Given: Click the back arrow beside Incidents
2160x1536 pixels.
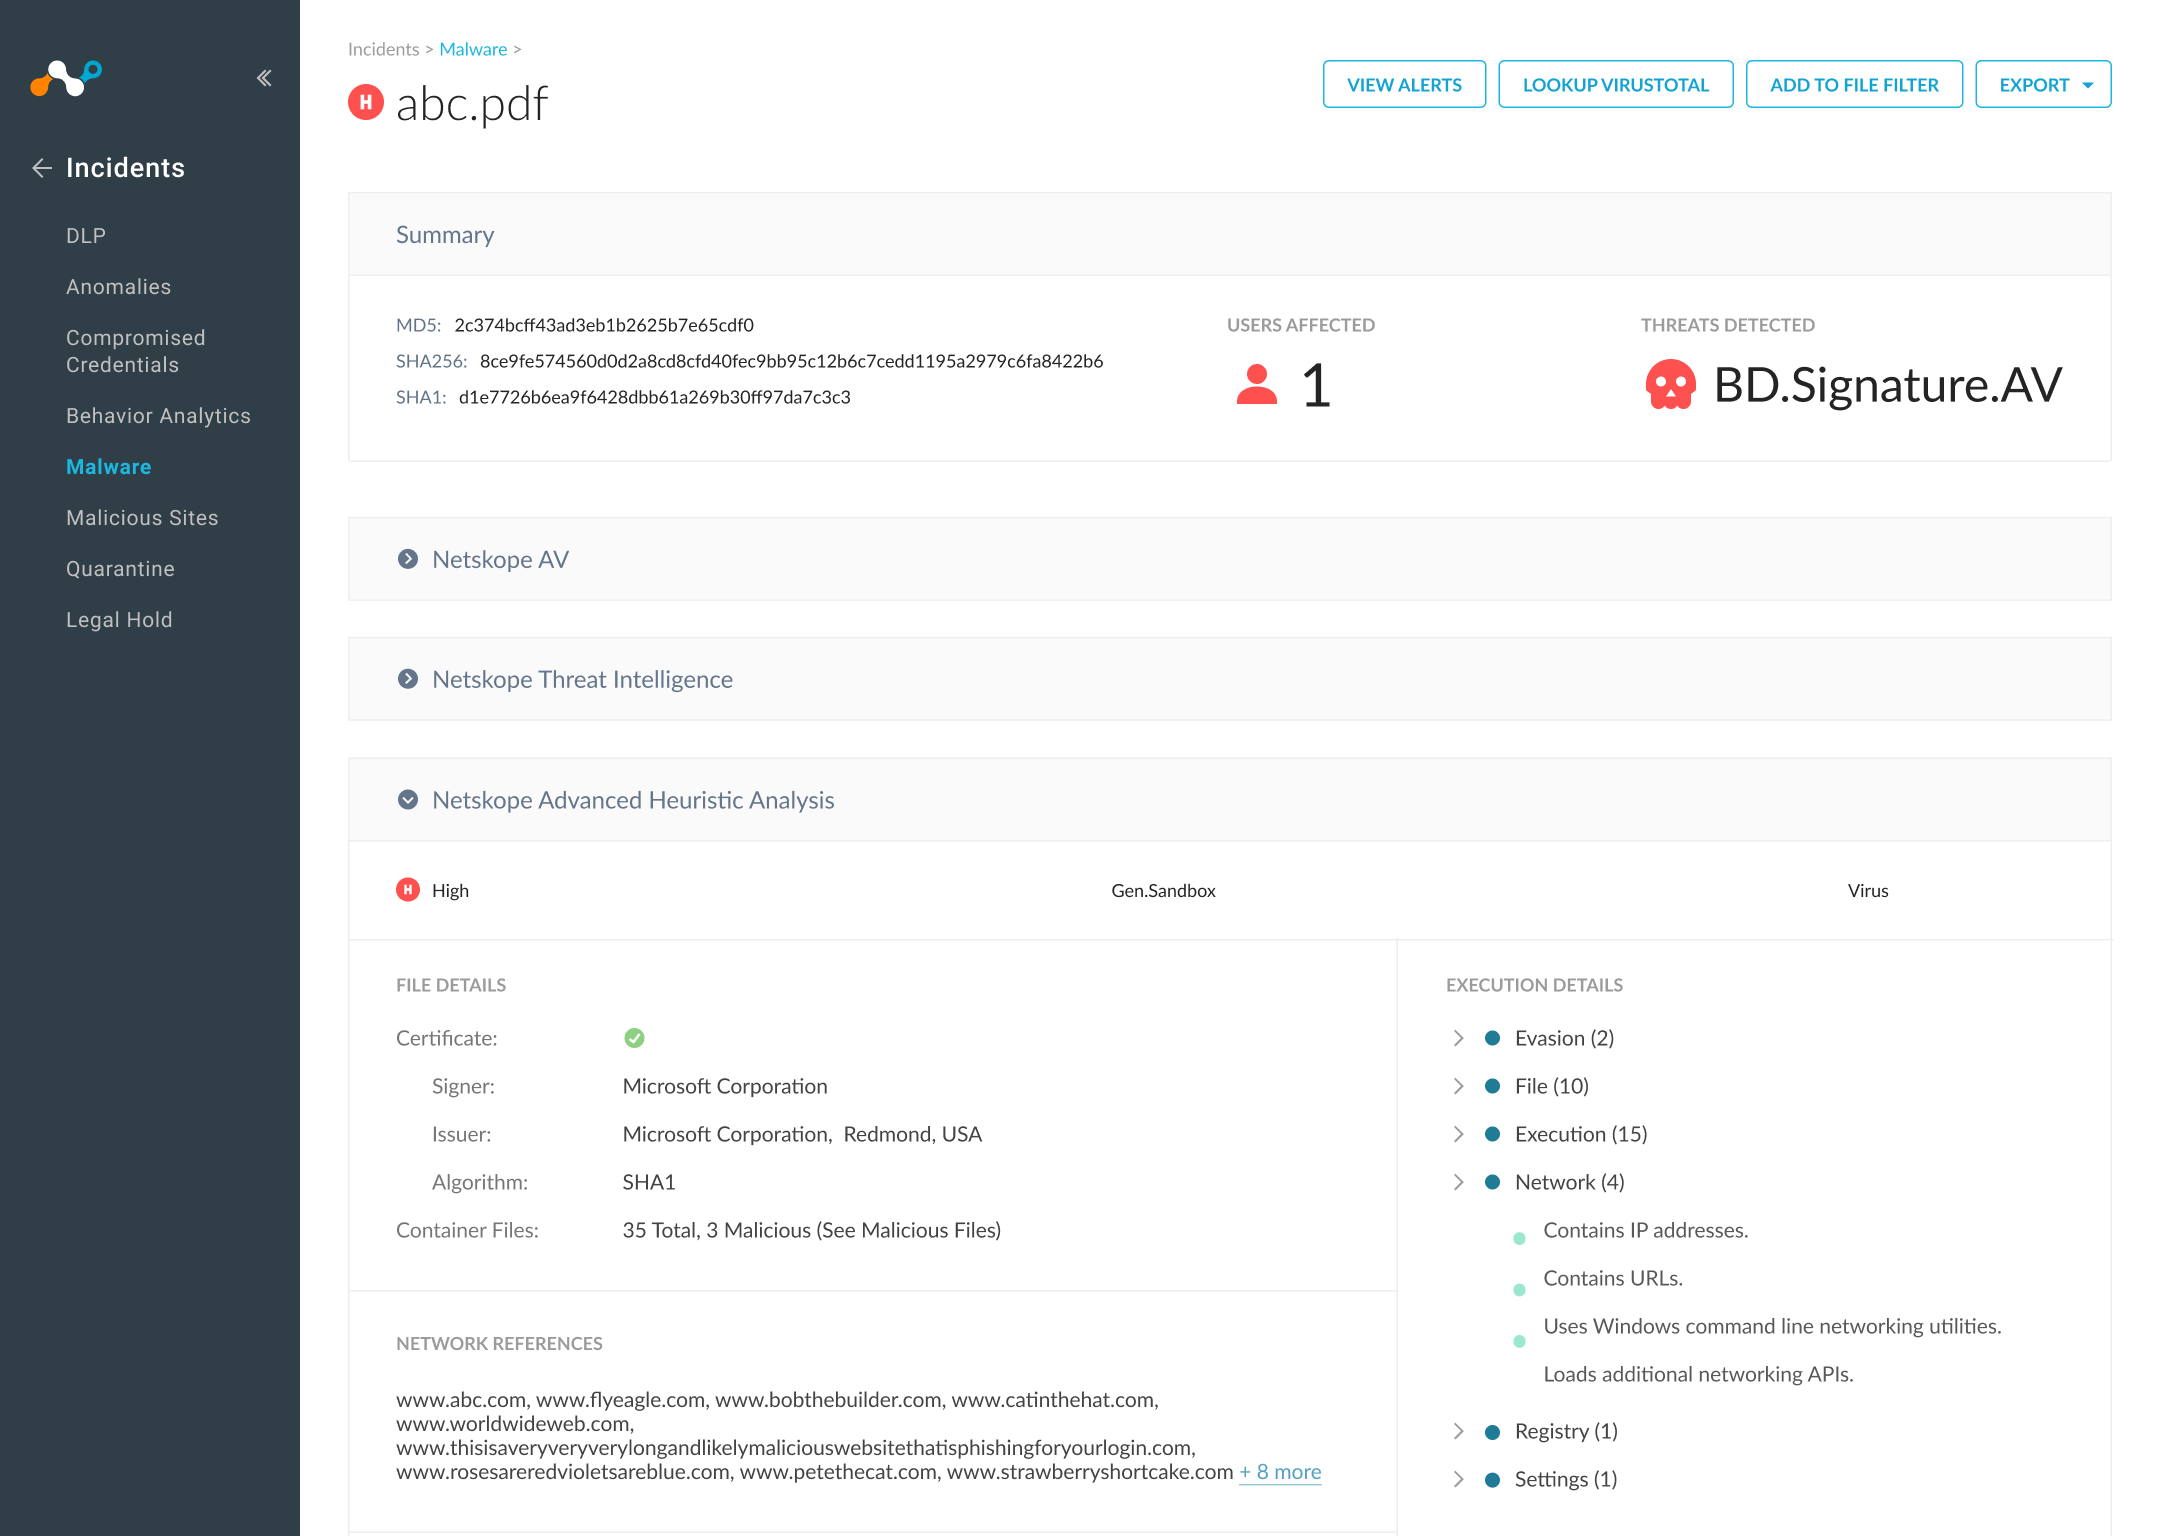Looking at the screenshot, I should click(42, 168).
